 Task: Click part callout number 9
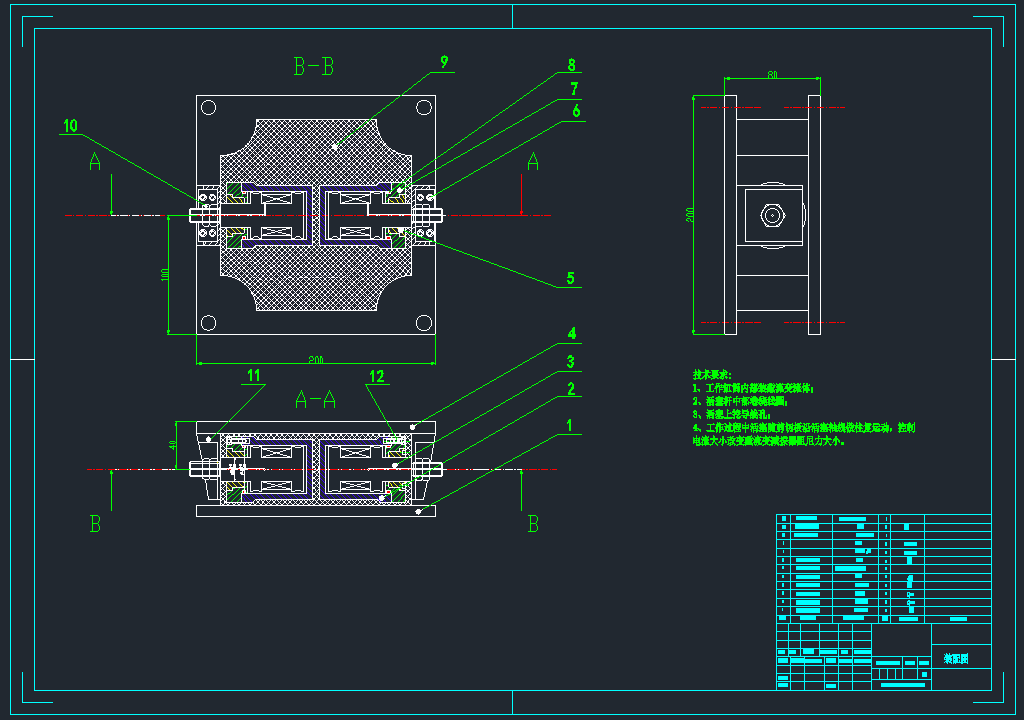click(x=444, y=62)
